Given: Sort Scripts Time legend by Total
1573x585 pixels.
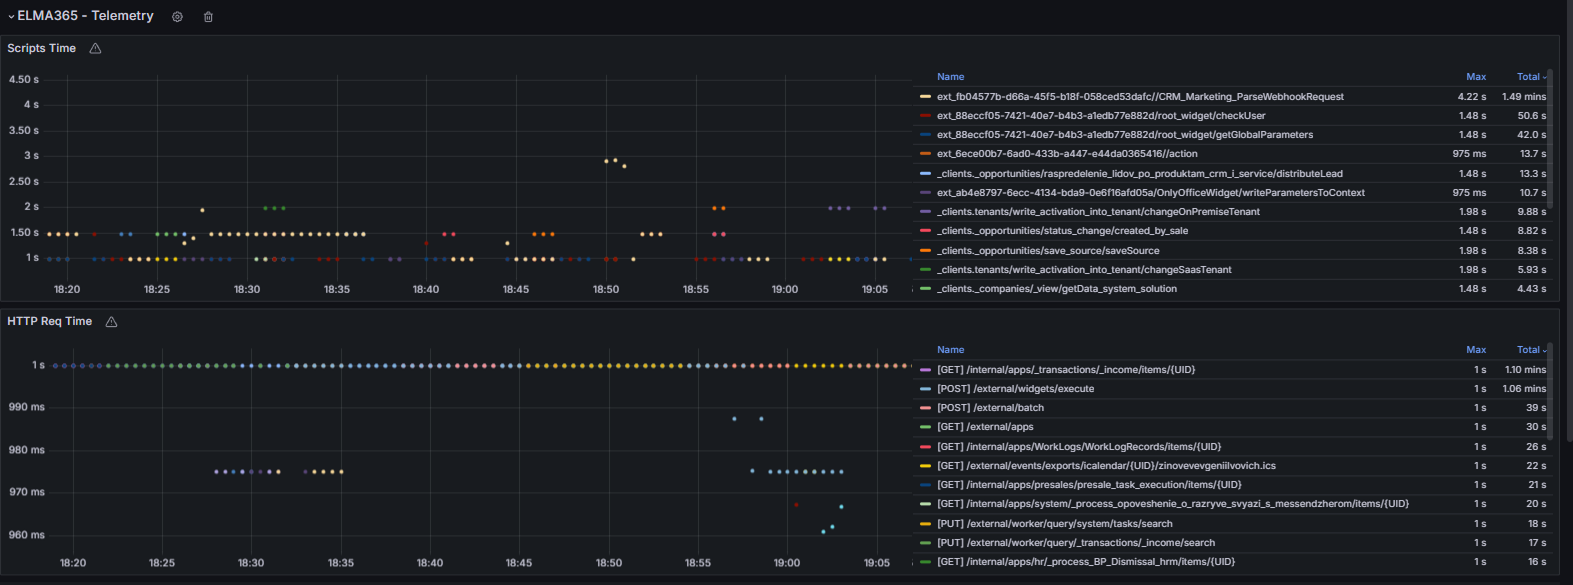Looking at the screenshot, I should [1531, 77].
